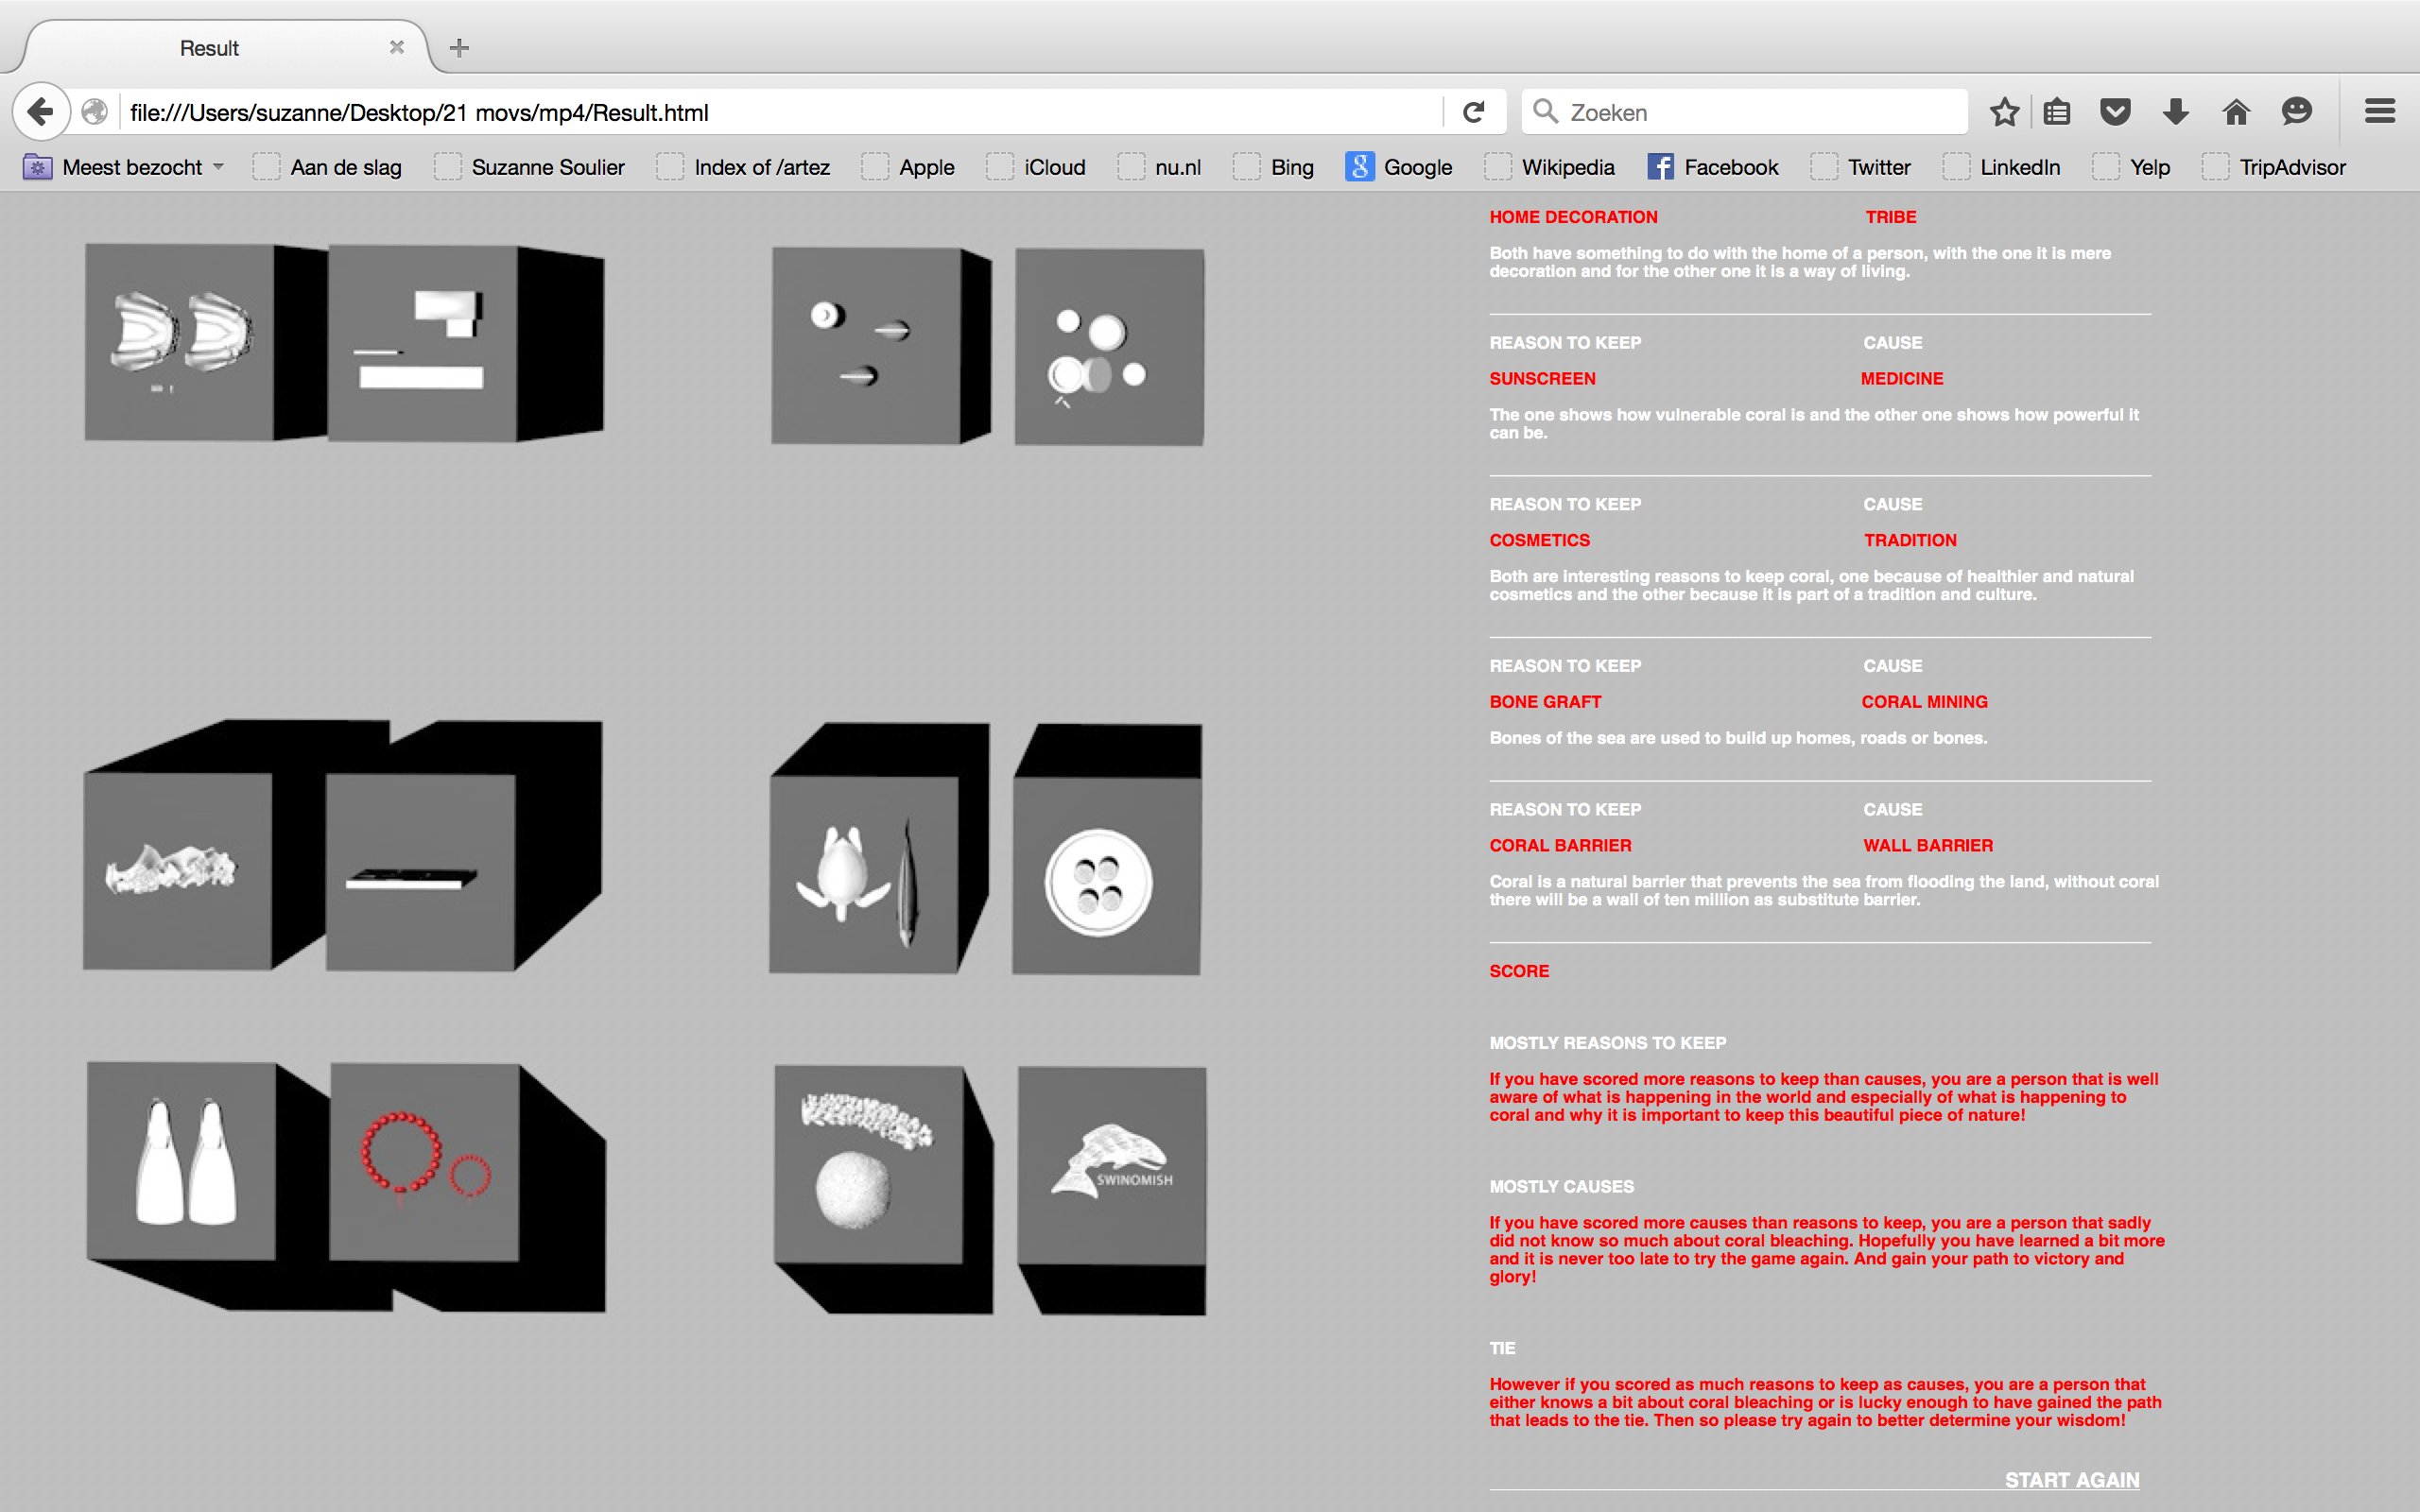The width and height of the screenshot is (2420, 1512).
Task: Bookmark this page with the star icon
Action: point(2004,112)
